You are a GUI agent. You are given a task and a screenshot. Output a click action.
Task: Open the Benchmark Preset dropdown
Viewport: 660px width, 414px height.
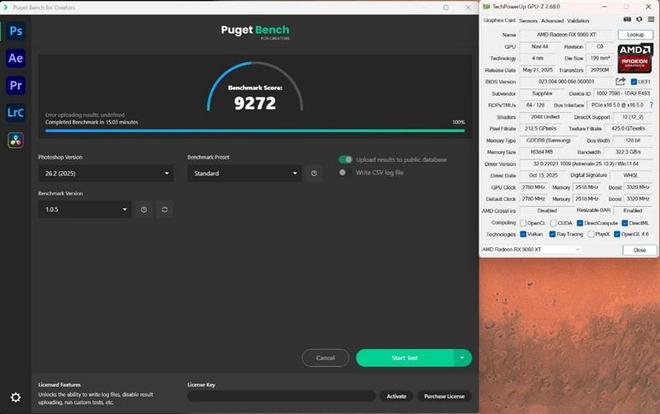coord(243,173)
